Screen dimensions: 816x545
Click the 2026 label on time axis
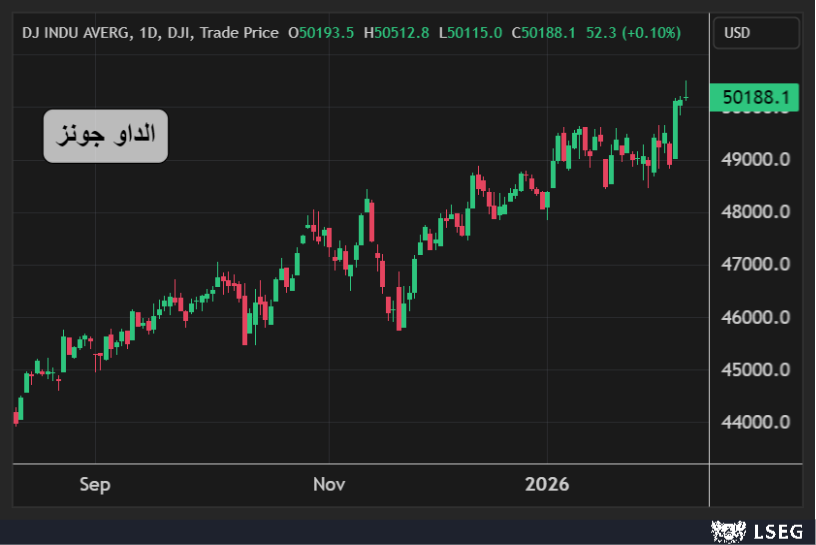[547, 485]
